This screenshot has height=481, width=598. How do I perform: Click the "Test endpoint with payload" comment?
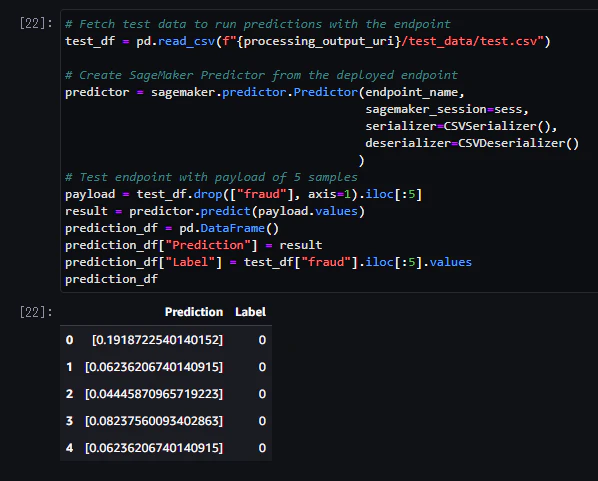211,177
